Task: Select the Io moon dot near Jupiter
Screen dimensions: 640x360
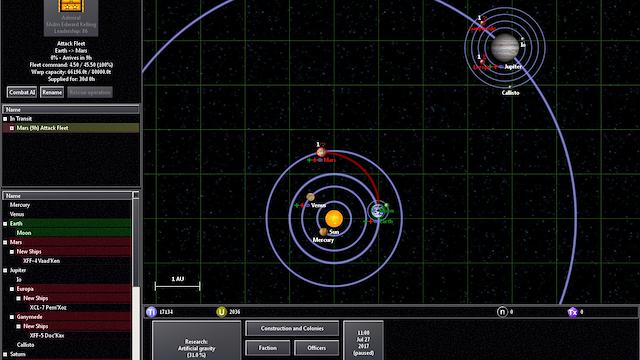Action: coord(522,39)
